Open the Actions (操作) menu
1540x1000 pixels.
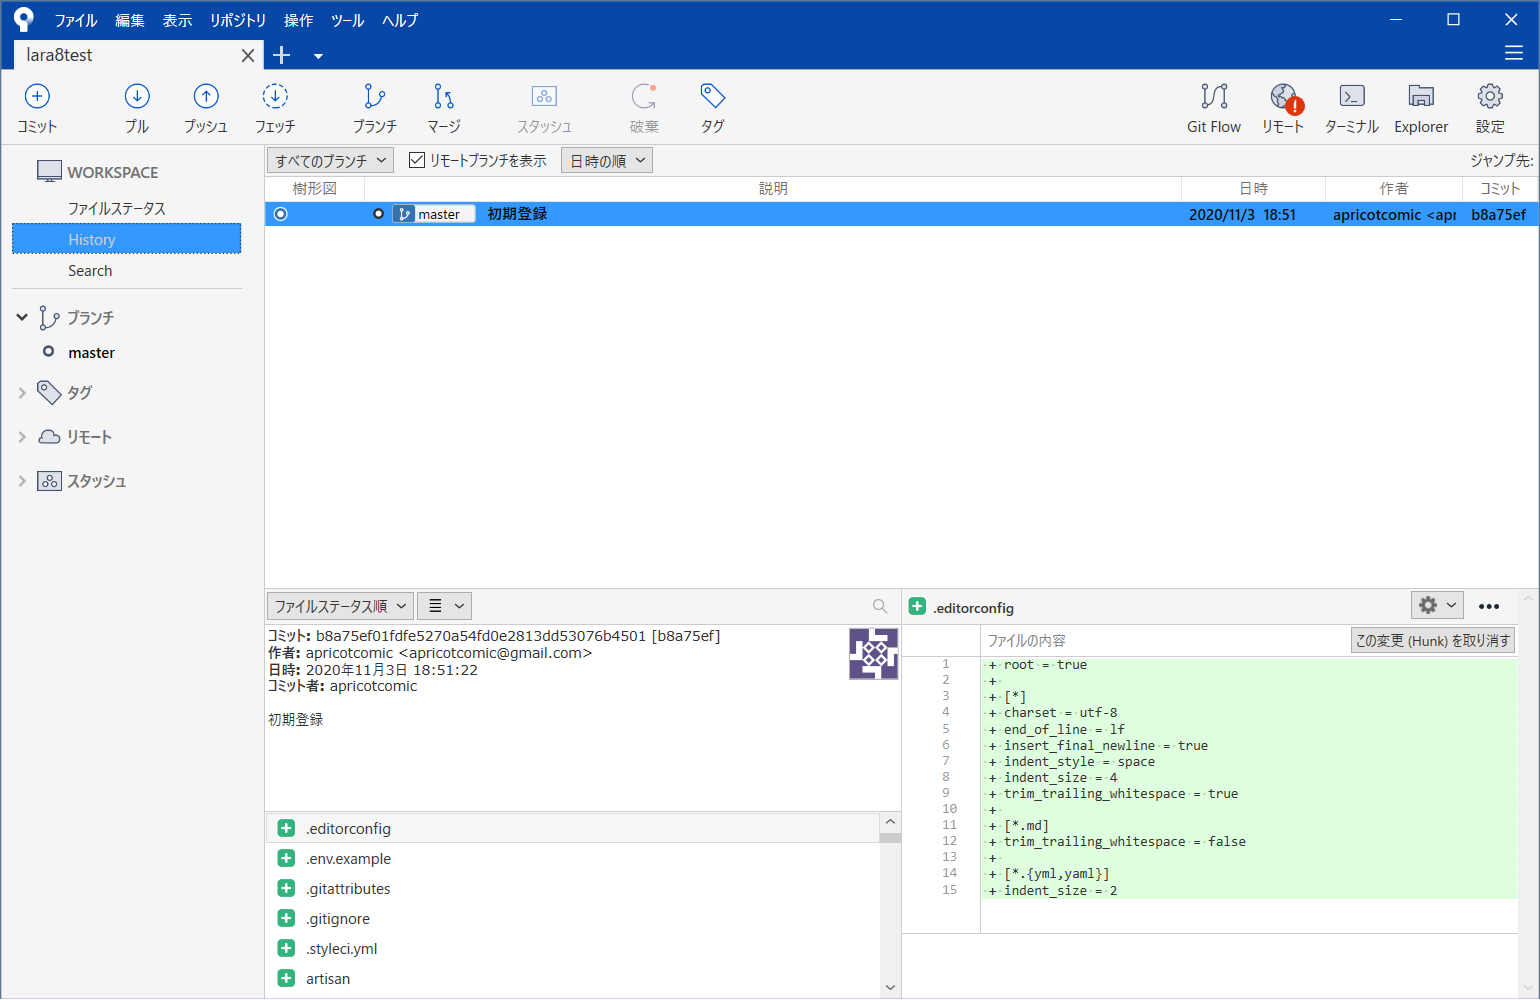tap(298, 20)
